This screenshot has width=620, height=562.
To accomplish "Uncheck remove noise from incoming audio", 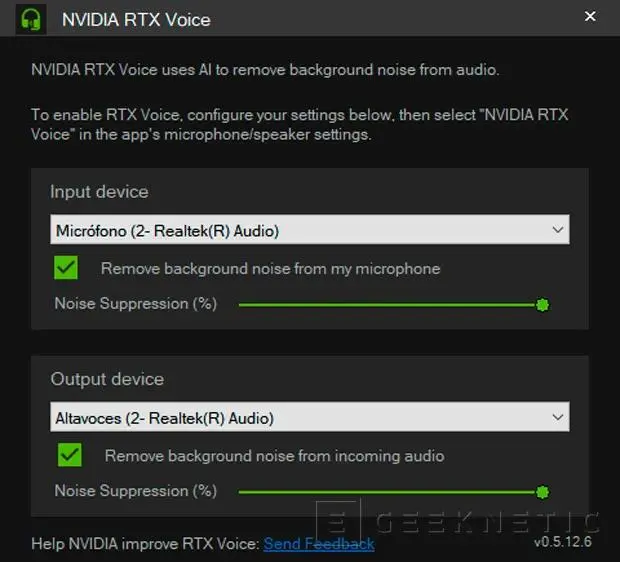I will pyautogui.click(x=70, y=455).
